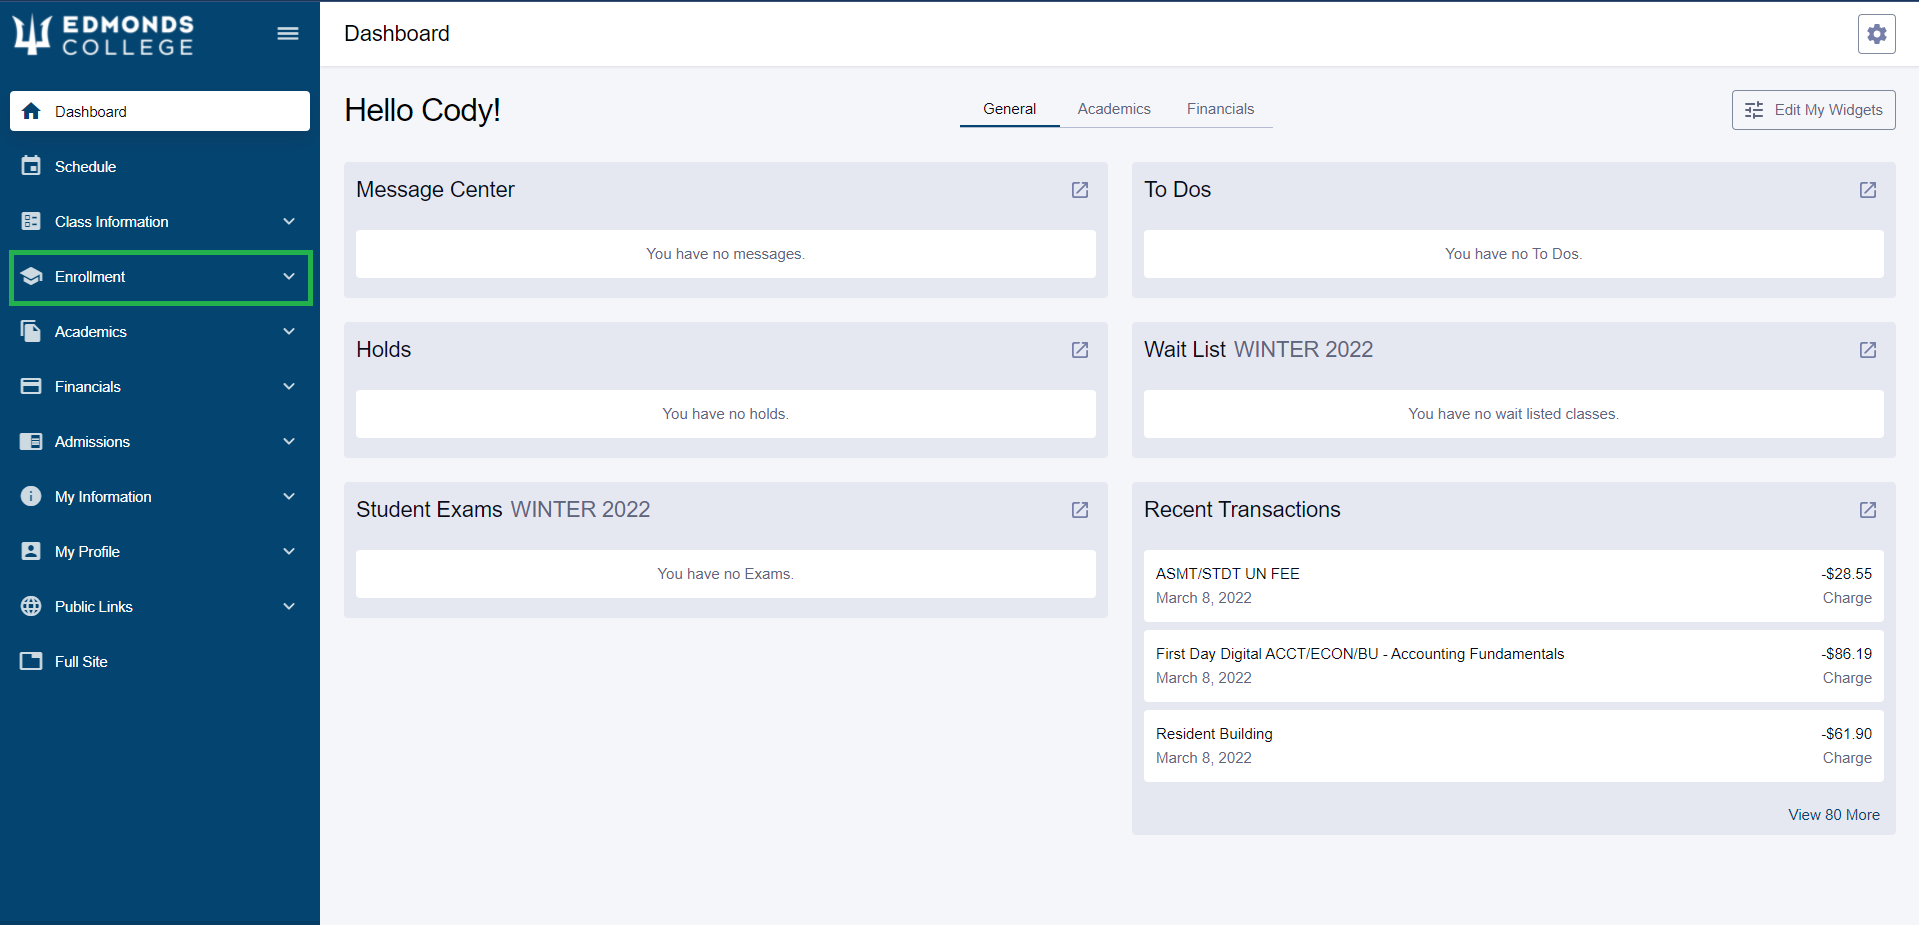
Task: Open To Dos widget expand icon
Action: coord(1868,190)
